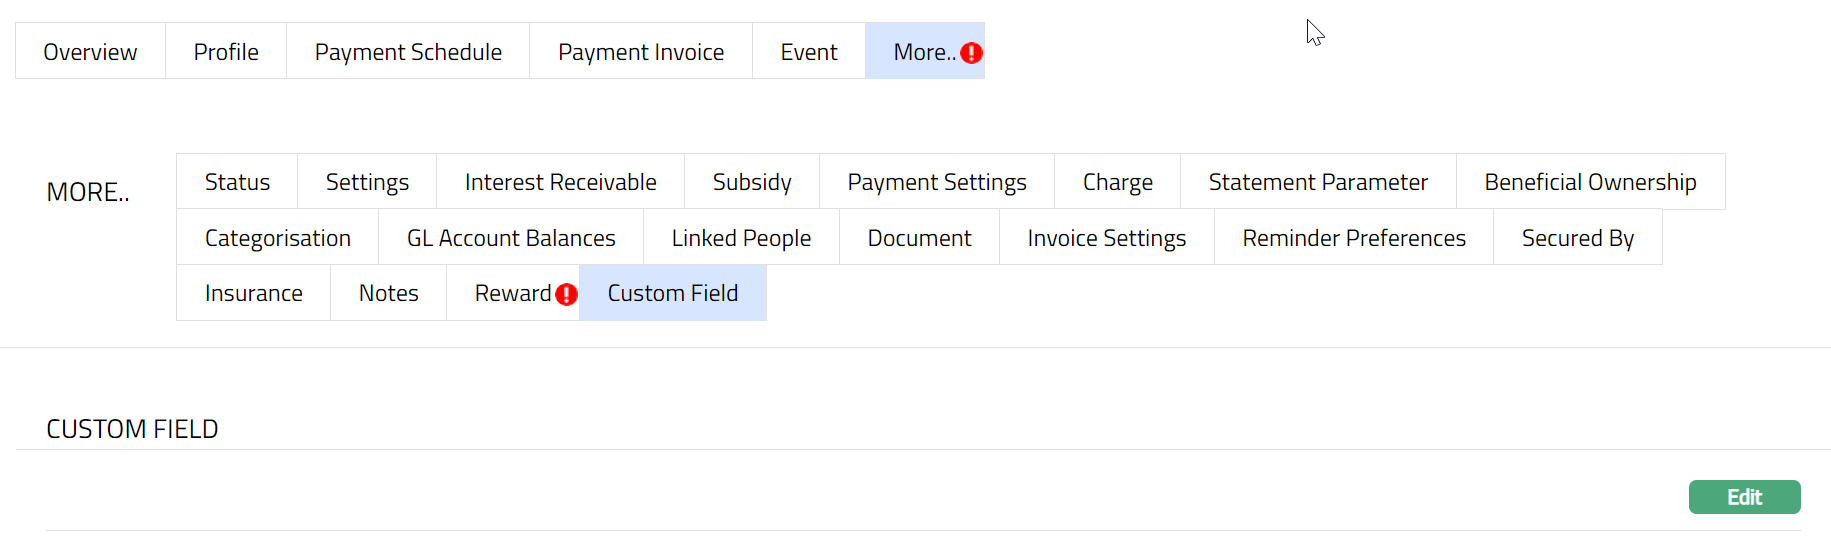Open the Status sub-tab

pyautogui.click(x=237, y=182)
